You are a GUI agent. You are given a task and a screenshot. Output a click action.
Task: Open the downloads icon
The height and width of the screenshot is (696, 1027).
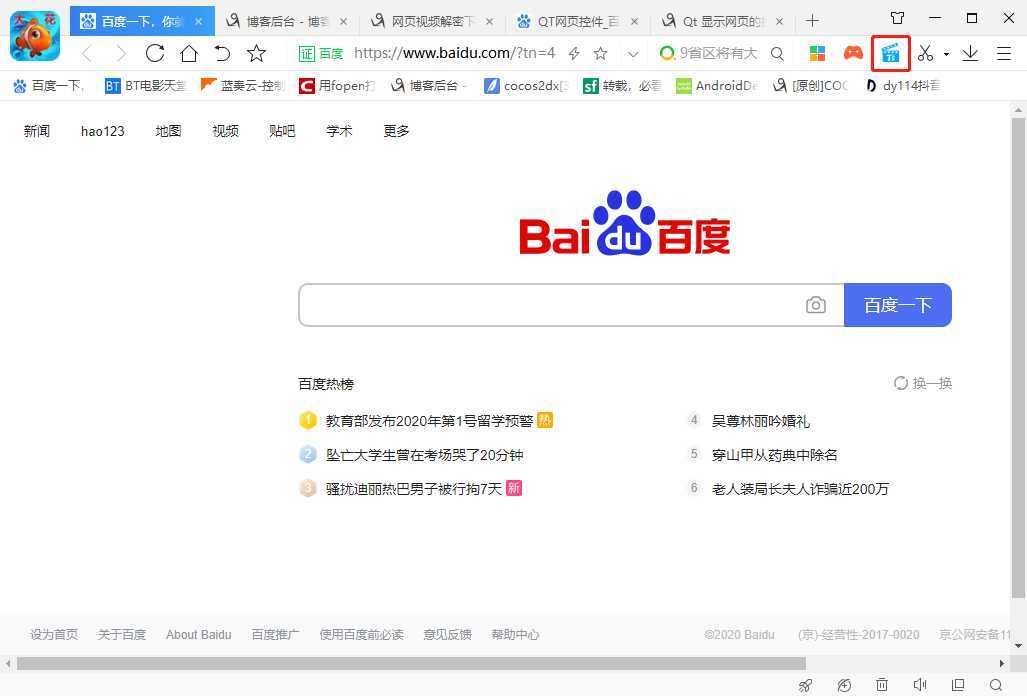pos(970,53)
